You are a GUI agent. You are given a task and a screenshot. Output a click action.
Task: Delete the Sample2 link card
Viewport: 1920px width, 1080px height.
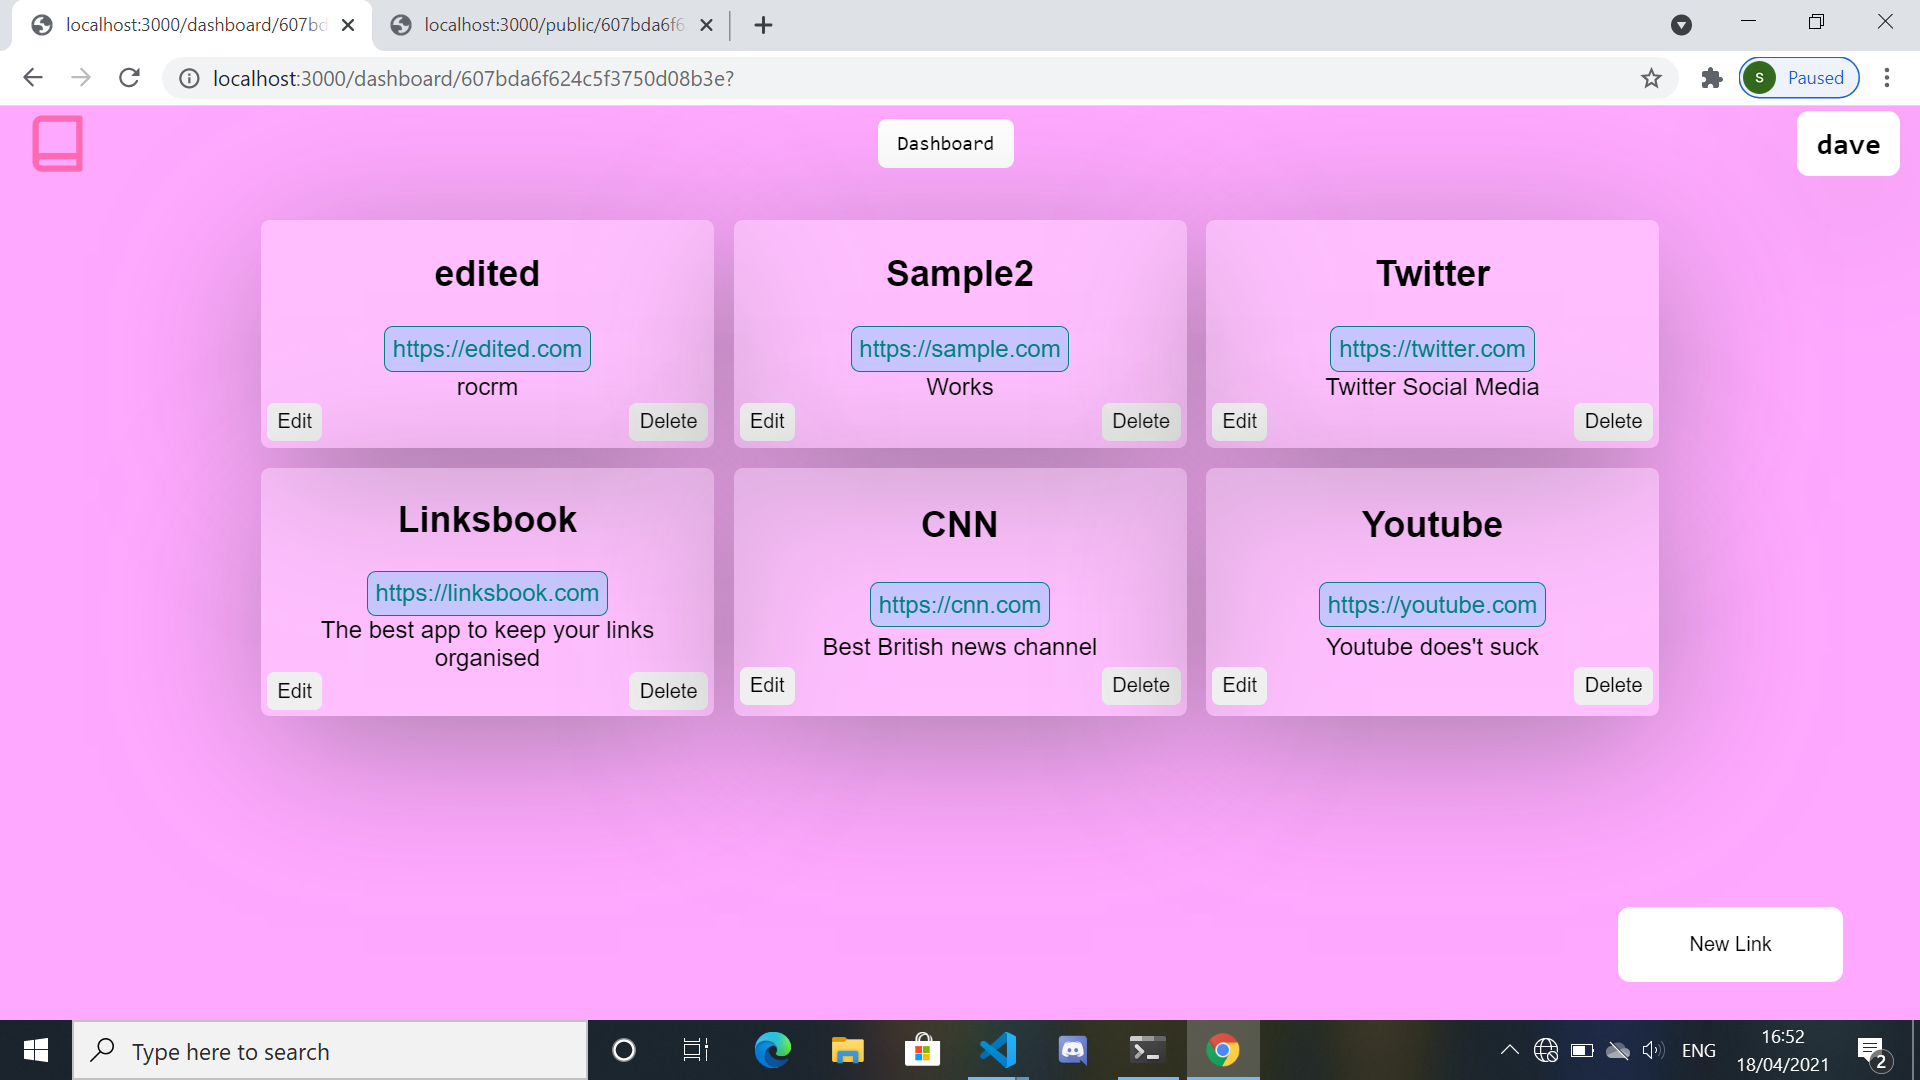point(1141,421)
